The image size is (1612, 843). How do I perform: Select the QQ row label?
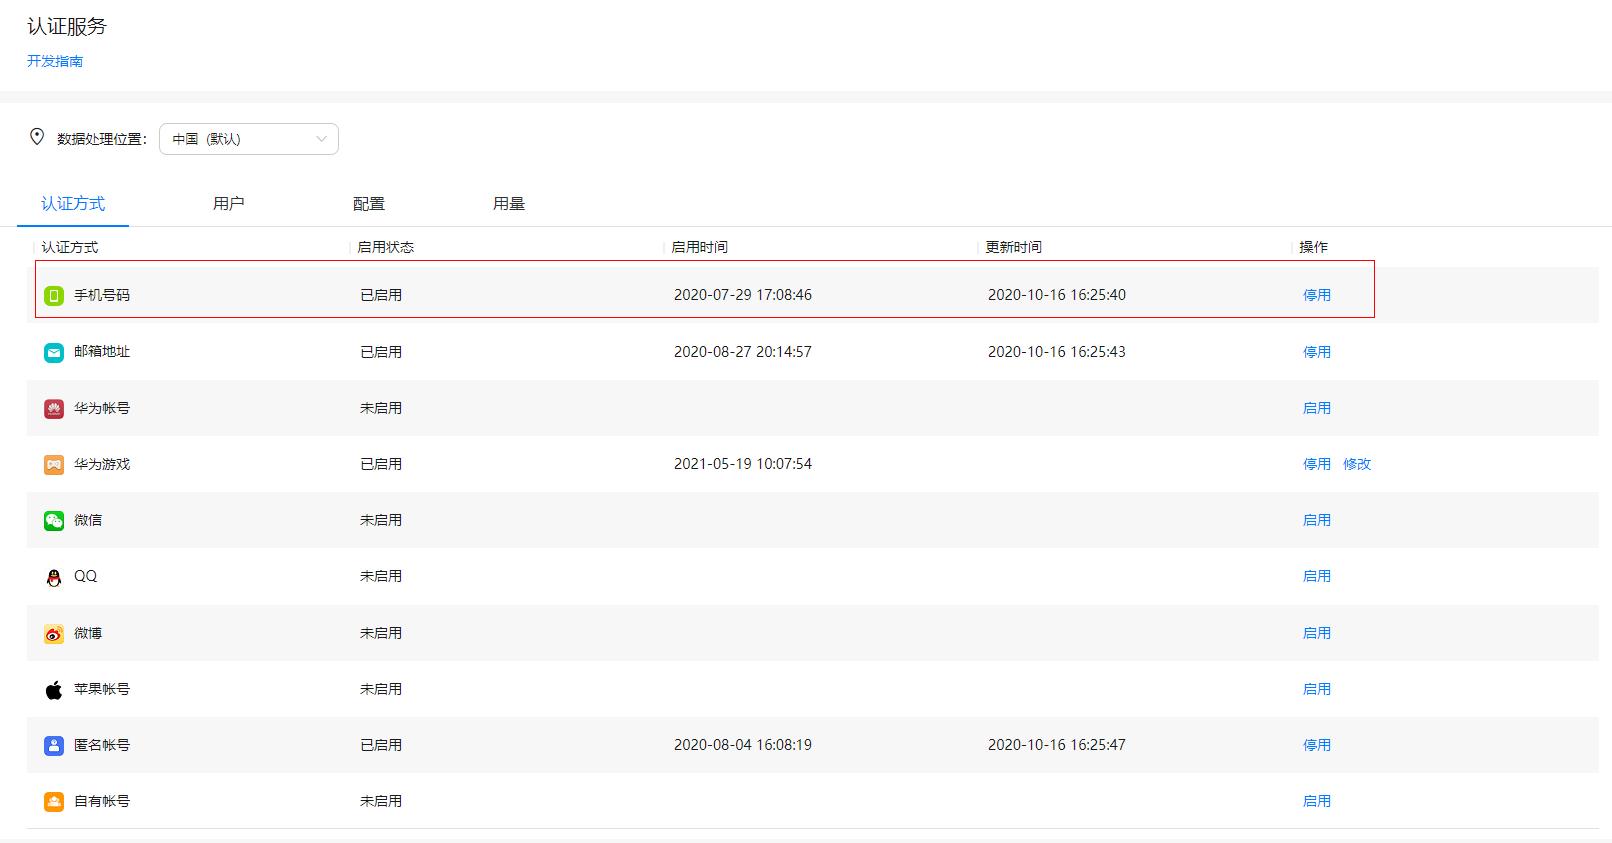[x=86, y=576]
